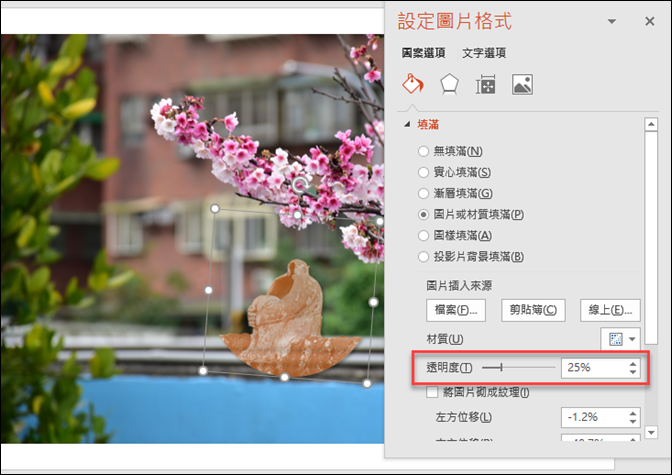Select 投影片背景填滿(B) radio option
The width and height of the screenshot is (672, 475).
click(x=423, y=256)
